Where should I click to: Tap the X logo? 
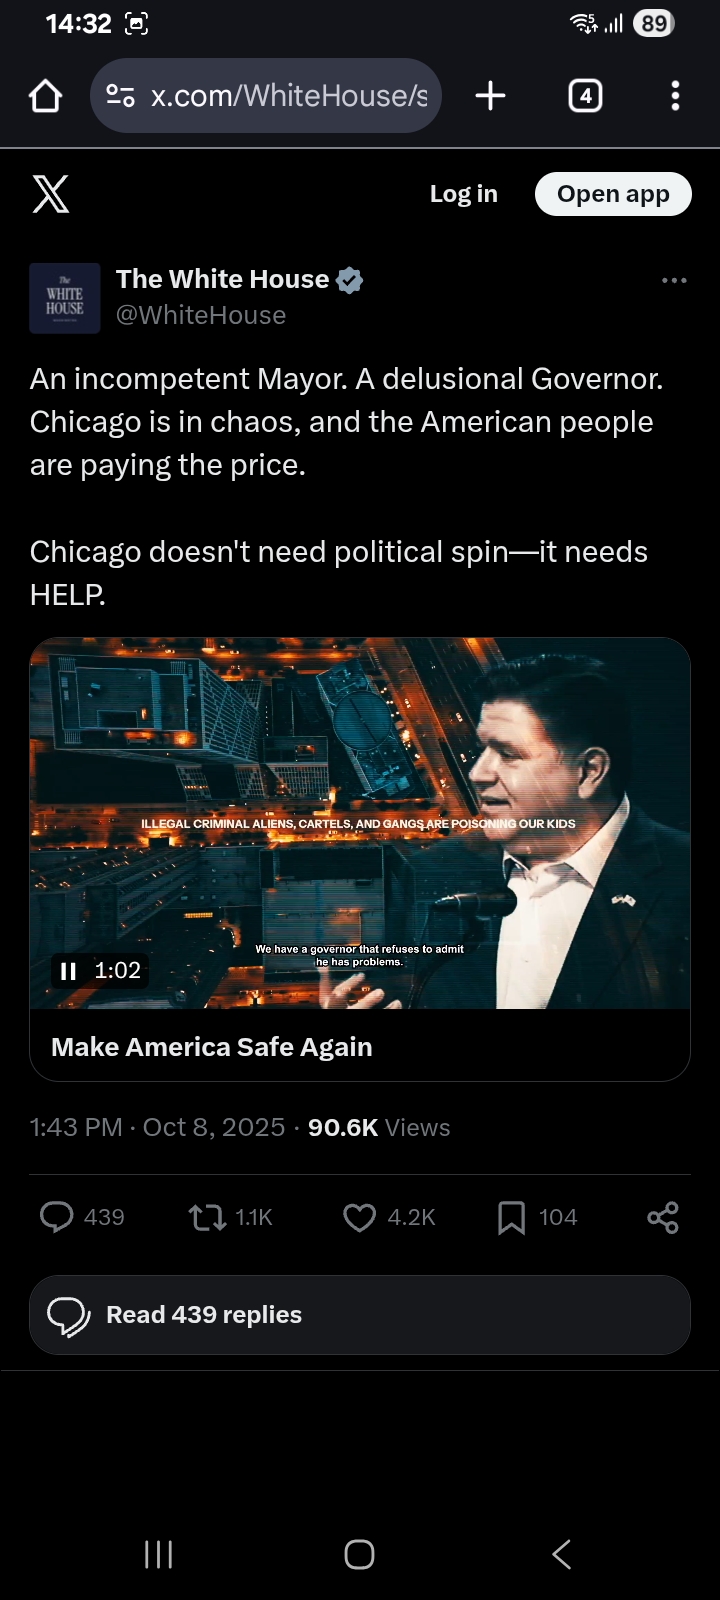coord(51,194)
